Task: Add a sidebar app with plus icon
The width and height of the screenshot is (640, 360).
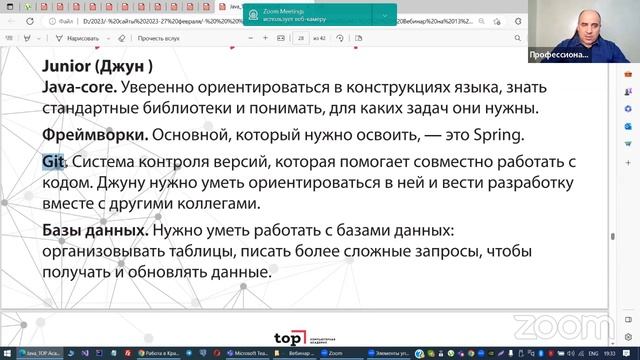Action: [628, 162]
